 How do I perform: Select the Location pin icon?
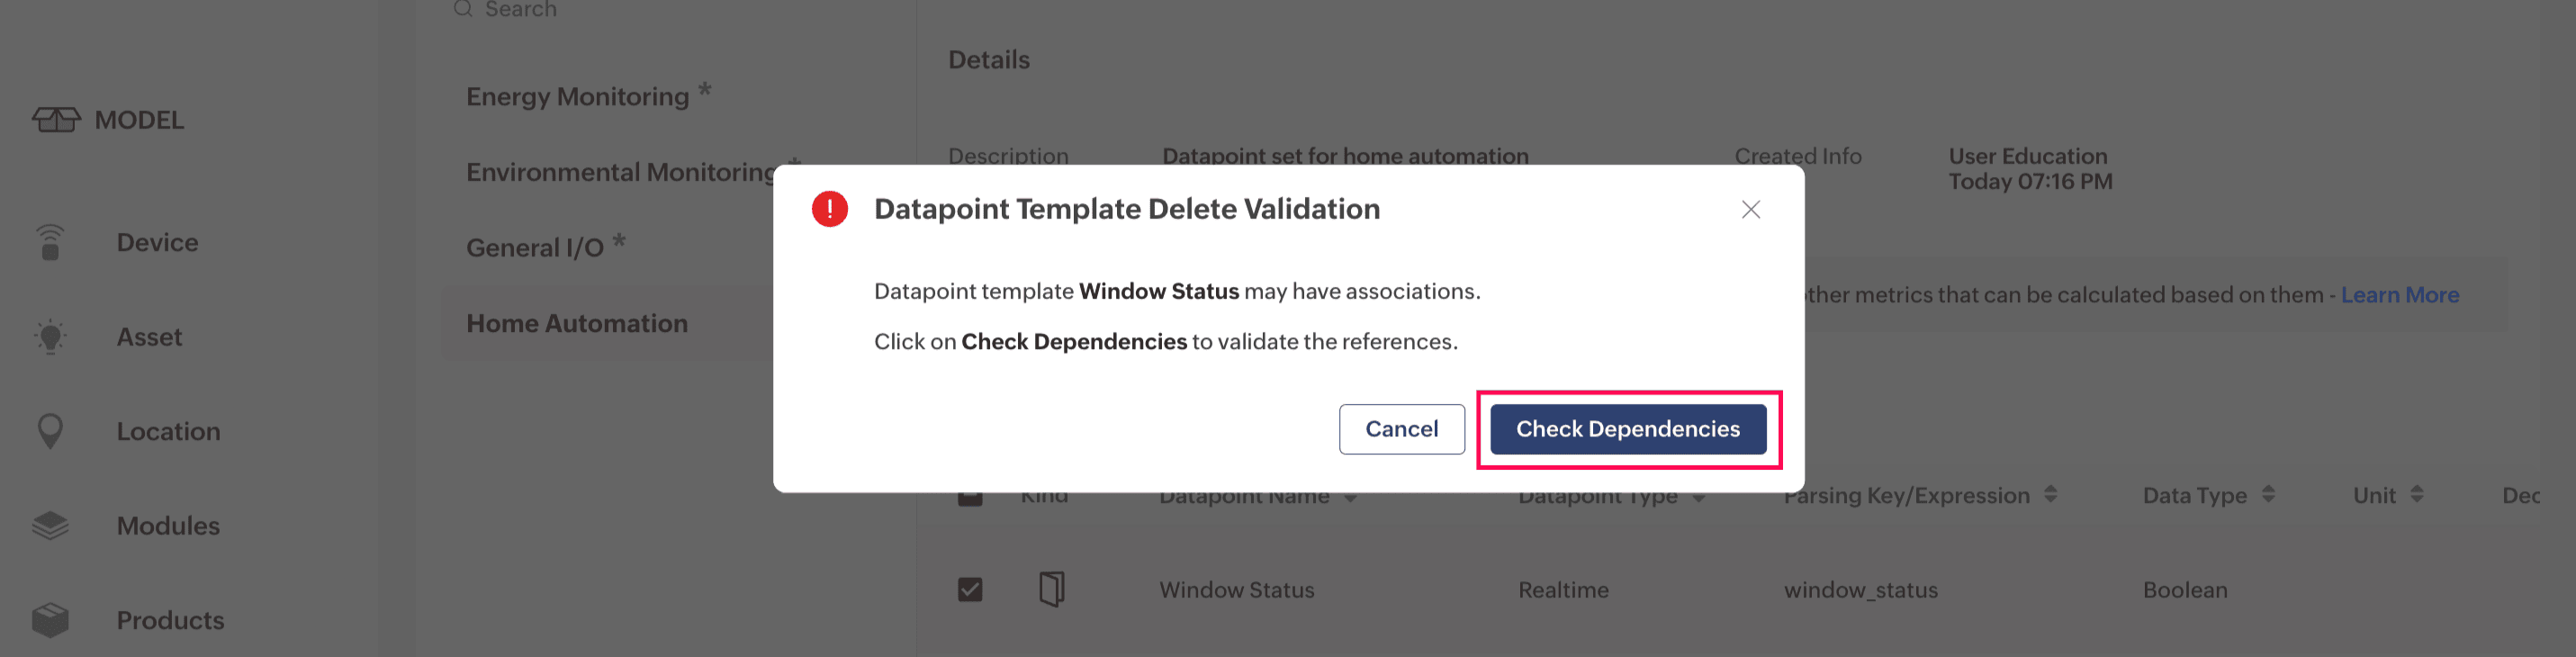50,431
